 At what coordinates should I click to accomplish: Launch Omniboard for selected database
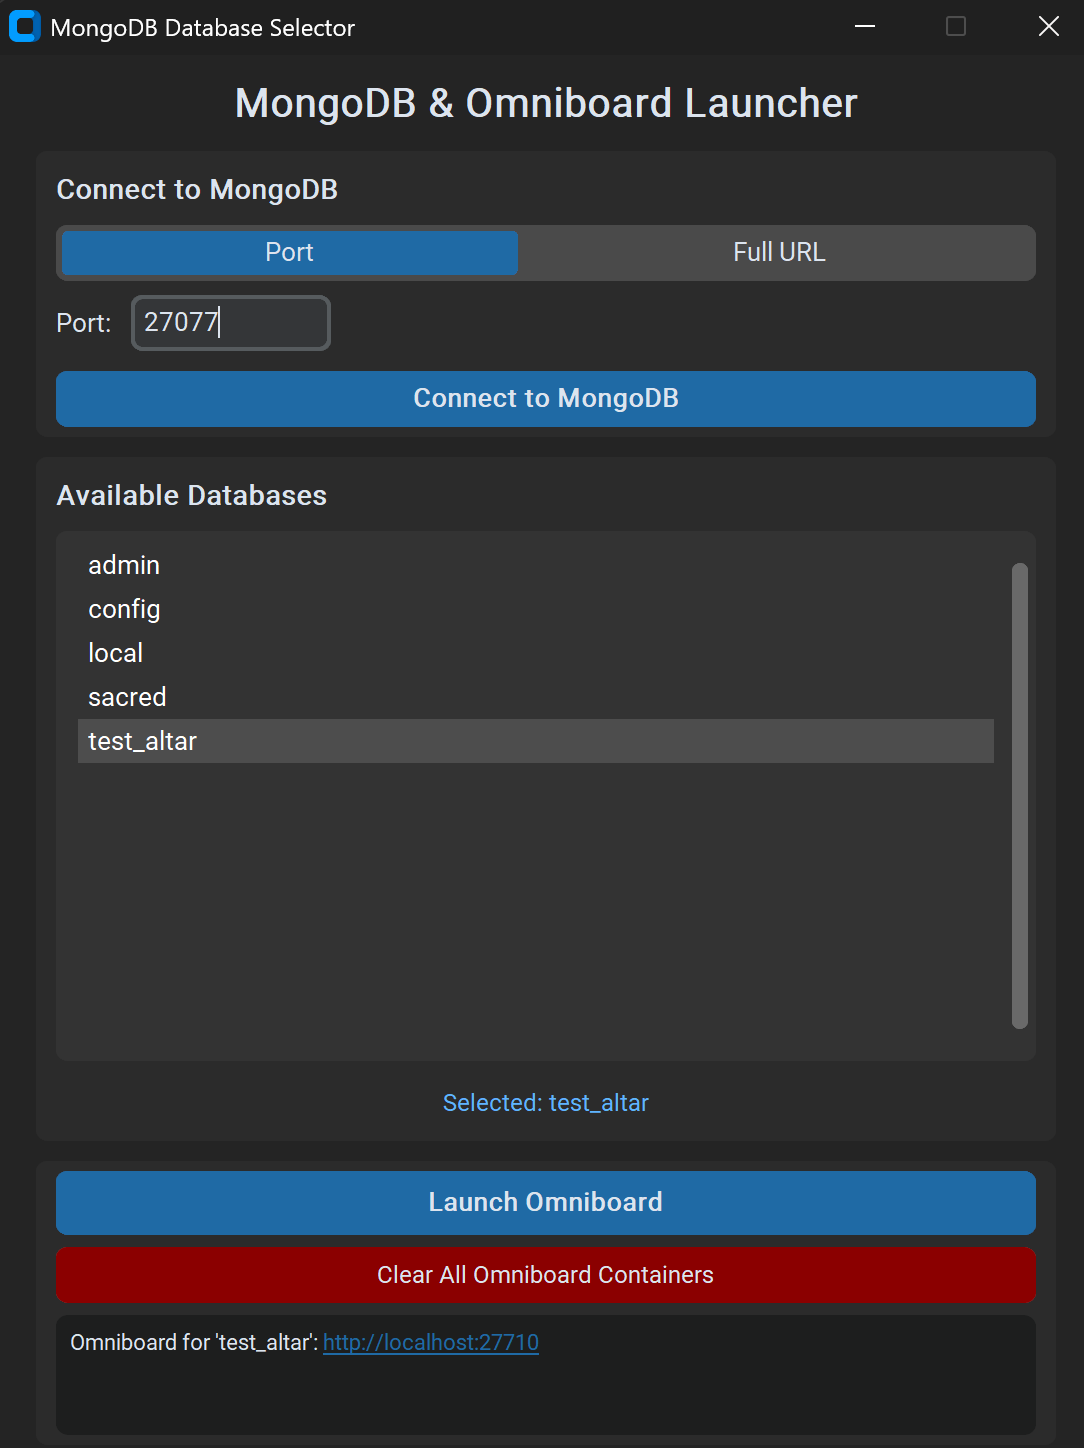(x=546, y=1203)
